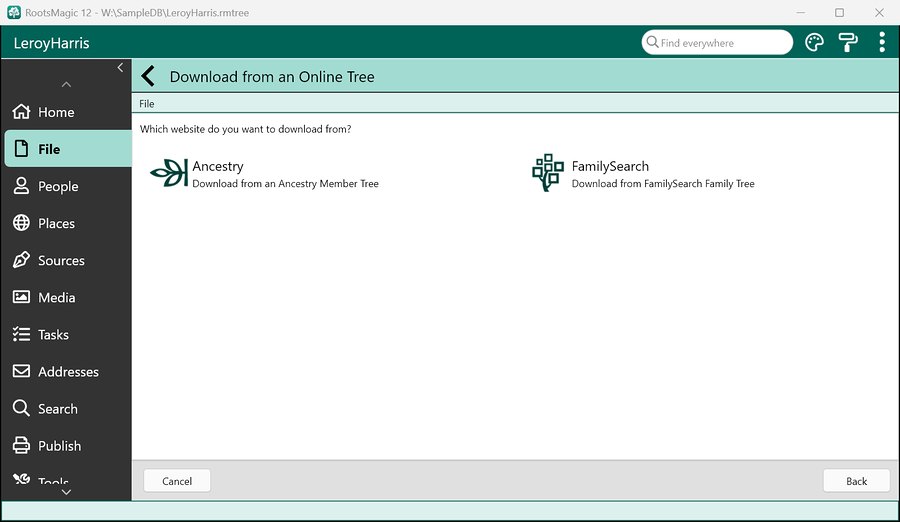Open the Publish menu item label
The width and height of the screenshot is (900, 522).
[60, 446]
